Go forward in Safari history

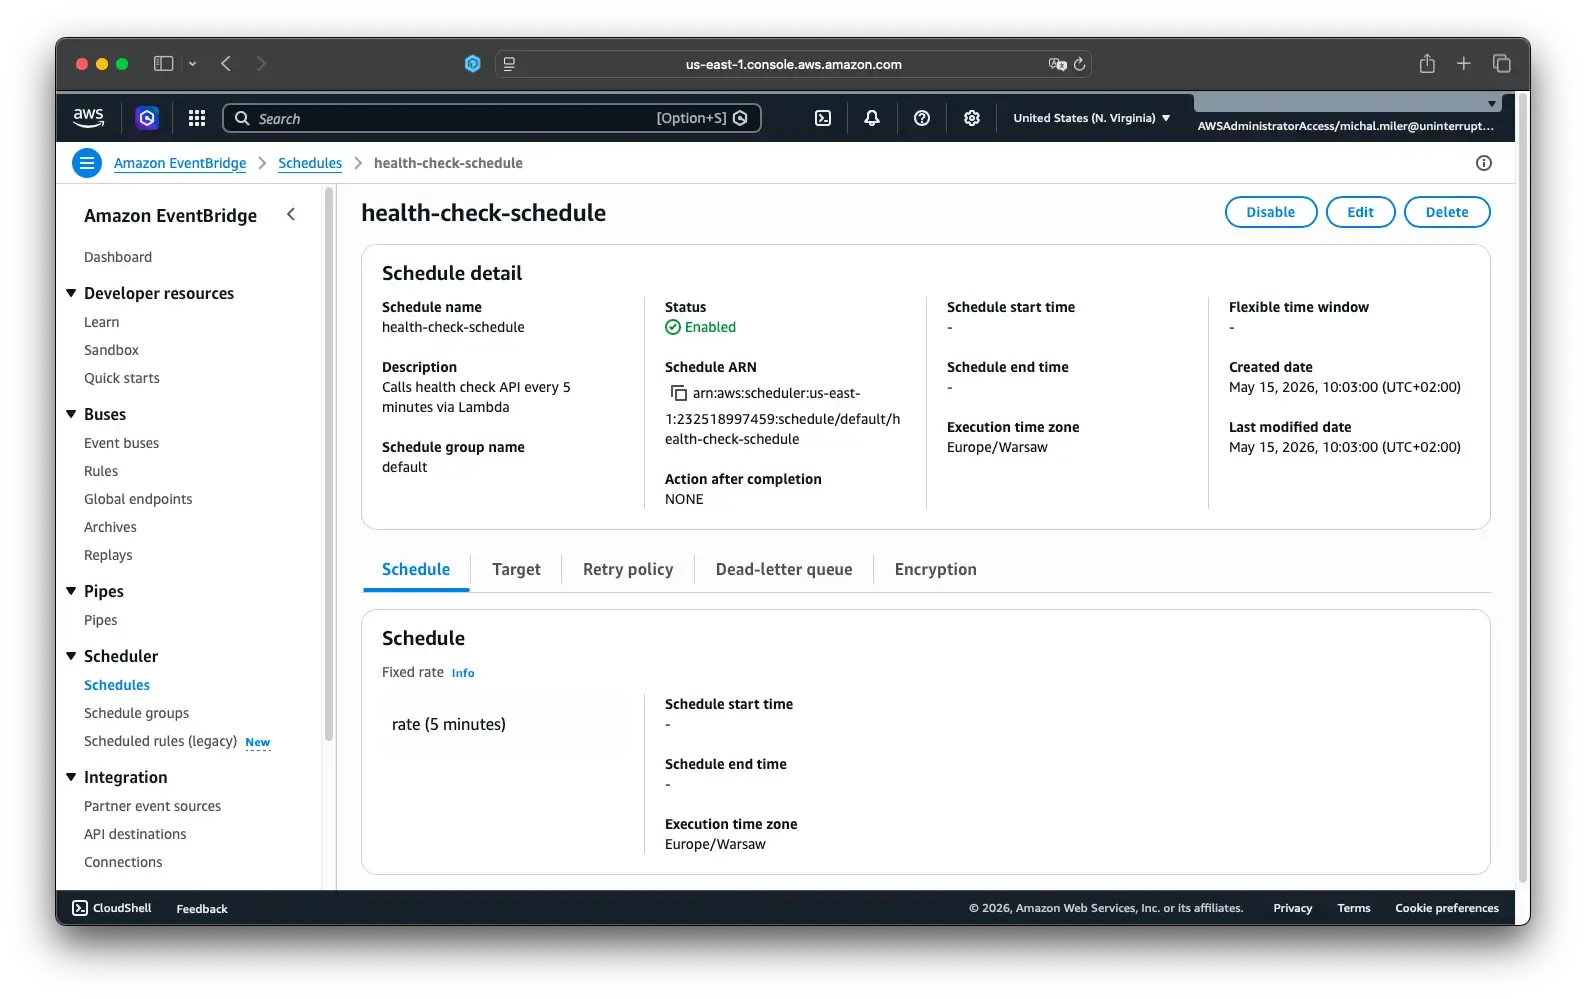tap(261, 64)
